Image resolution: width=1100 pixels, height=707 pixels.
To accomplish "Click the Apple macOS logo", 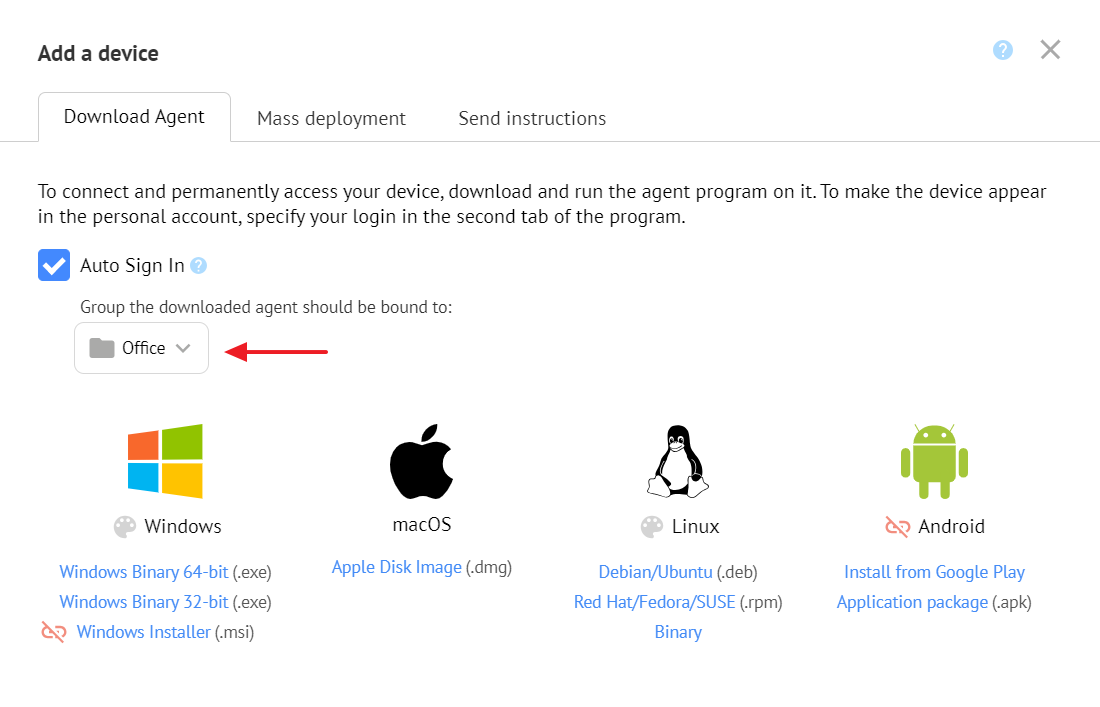I will [x=422, y=461].
